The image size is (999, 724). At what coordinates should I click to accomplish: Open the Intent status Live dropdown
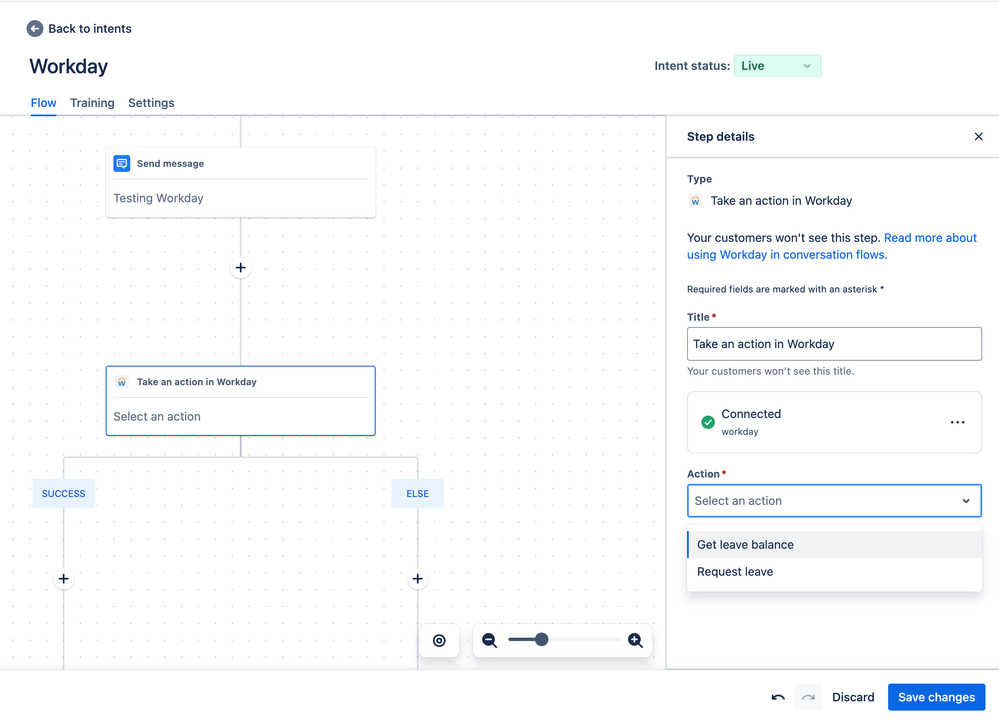777,66
